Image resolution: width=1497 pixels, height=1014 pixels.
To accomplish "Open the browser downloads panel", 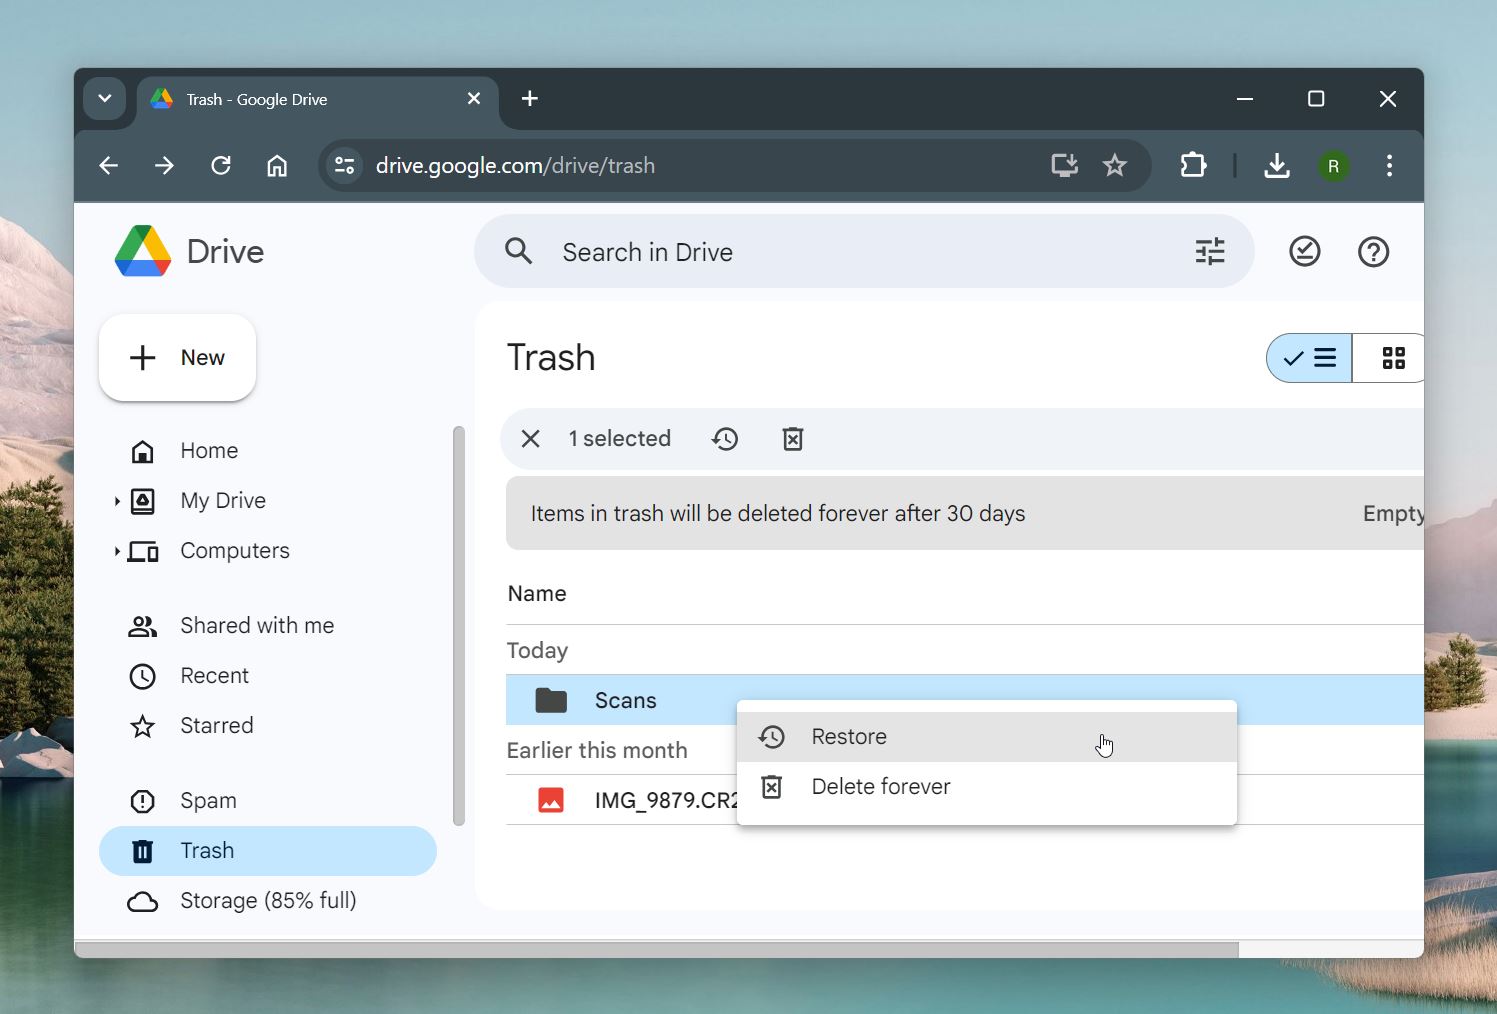I will coord(1277,165).
